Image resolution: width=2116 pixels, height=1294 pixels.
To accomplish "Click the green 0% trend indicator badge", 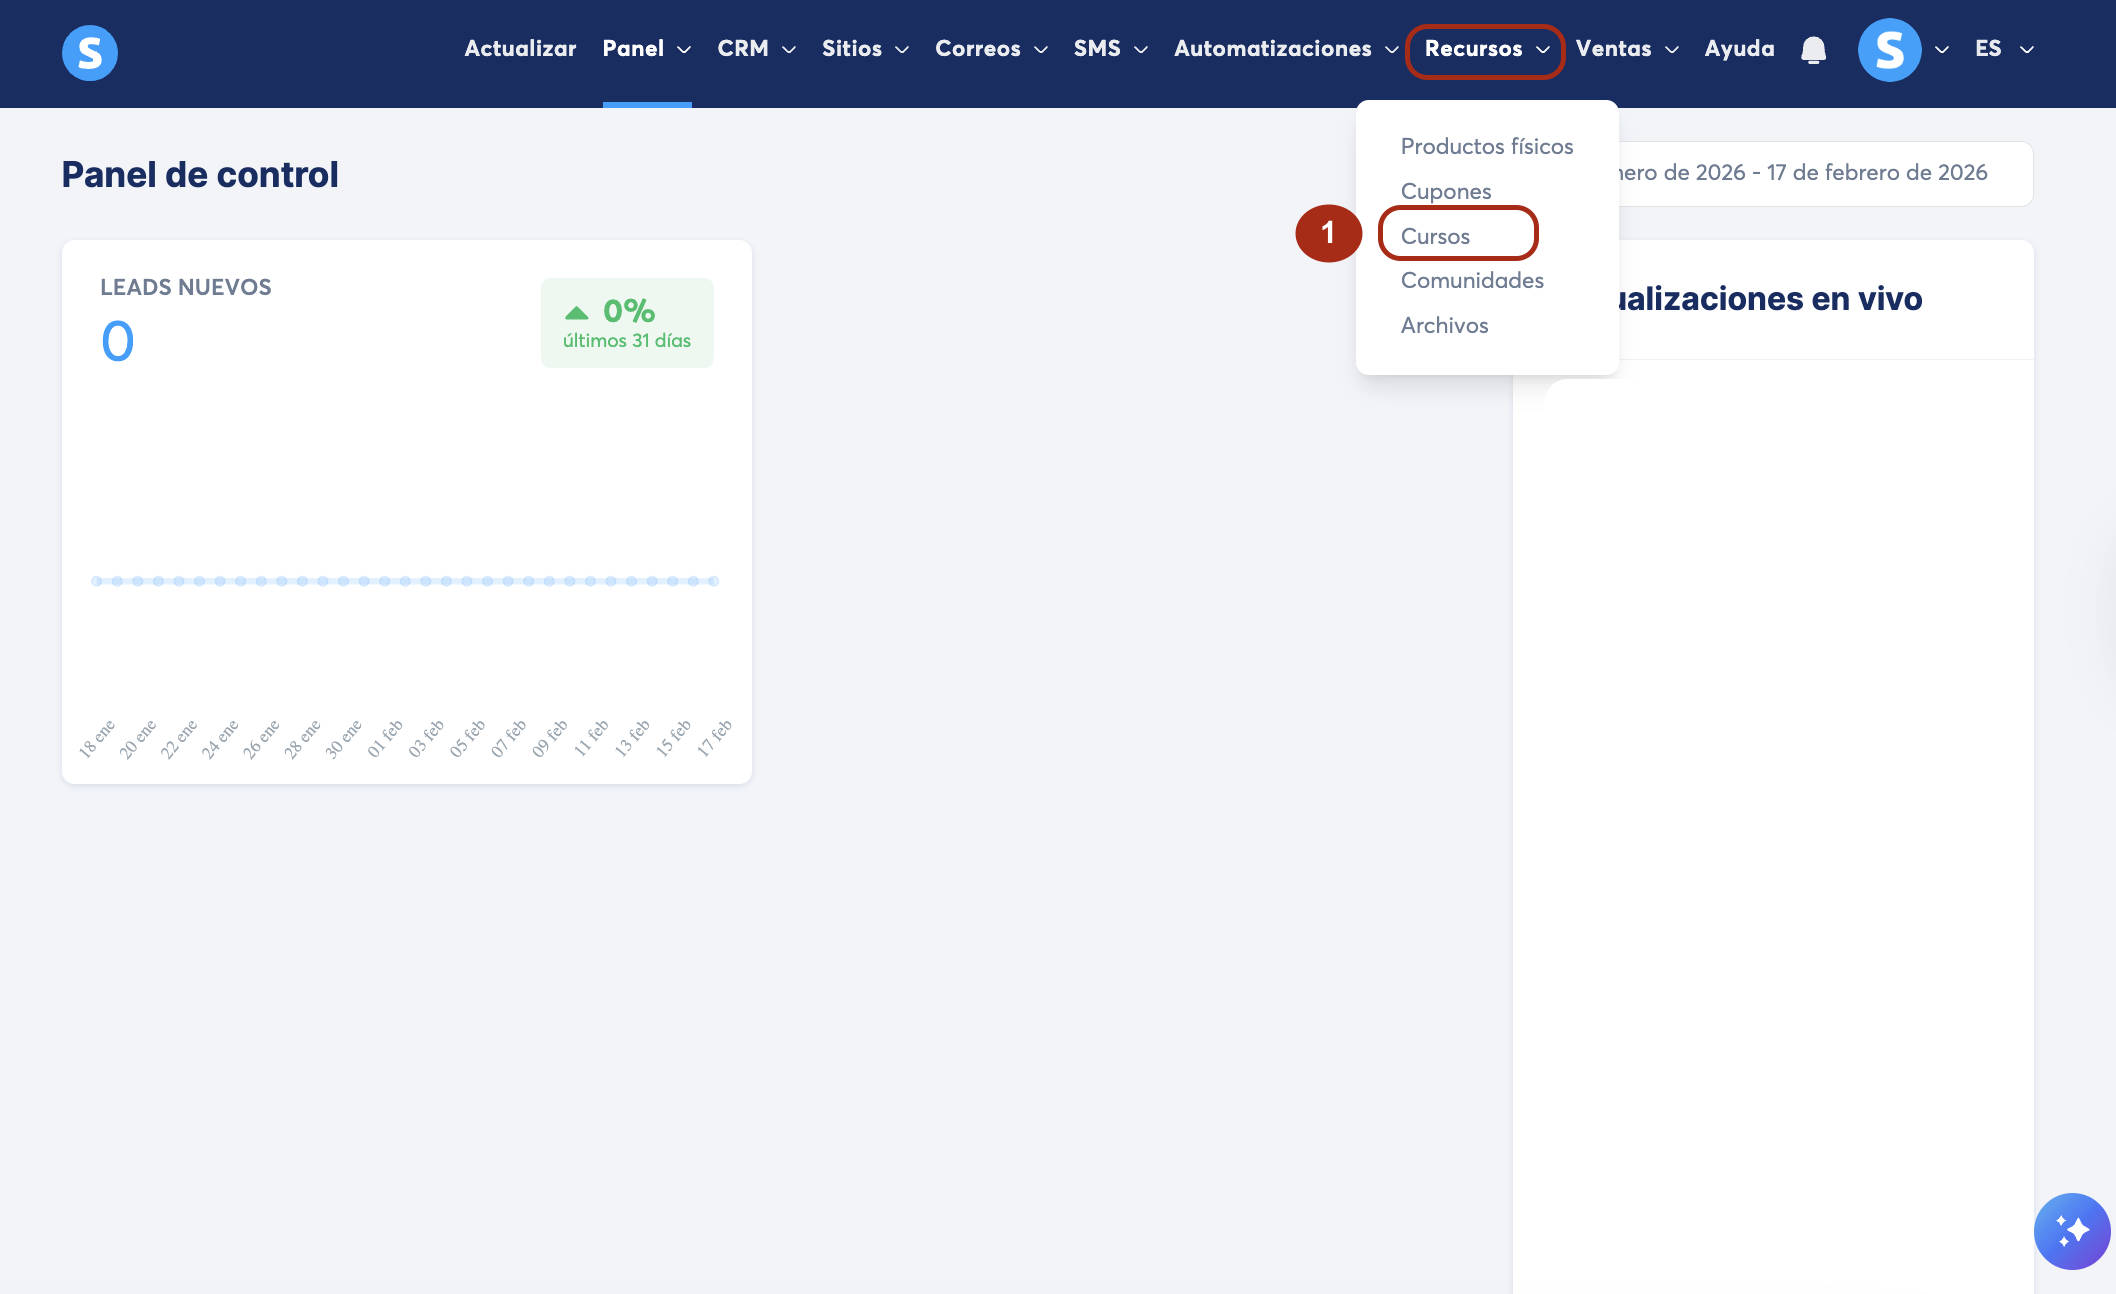I will point(627,323).
